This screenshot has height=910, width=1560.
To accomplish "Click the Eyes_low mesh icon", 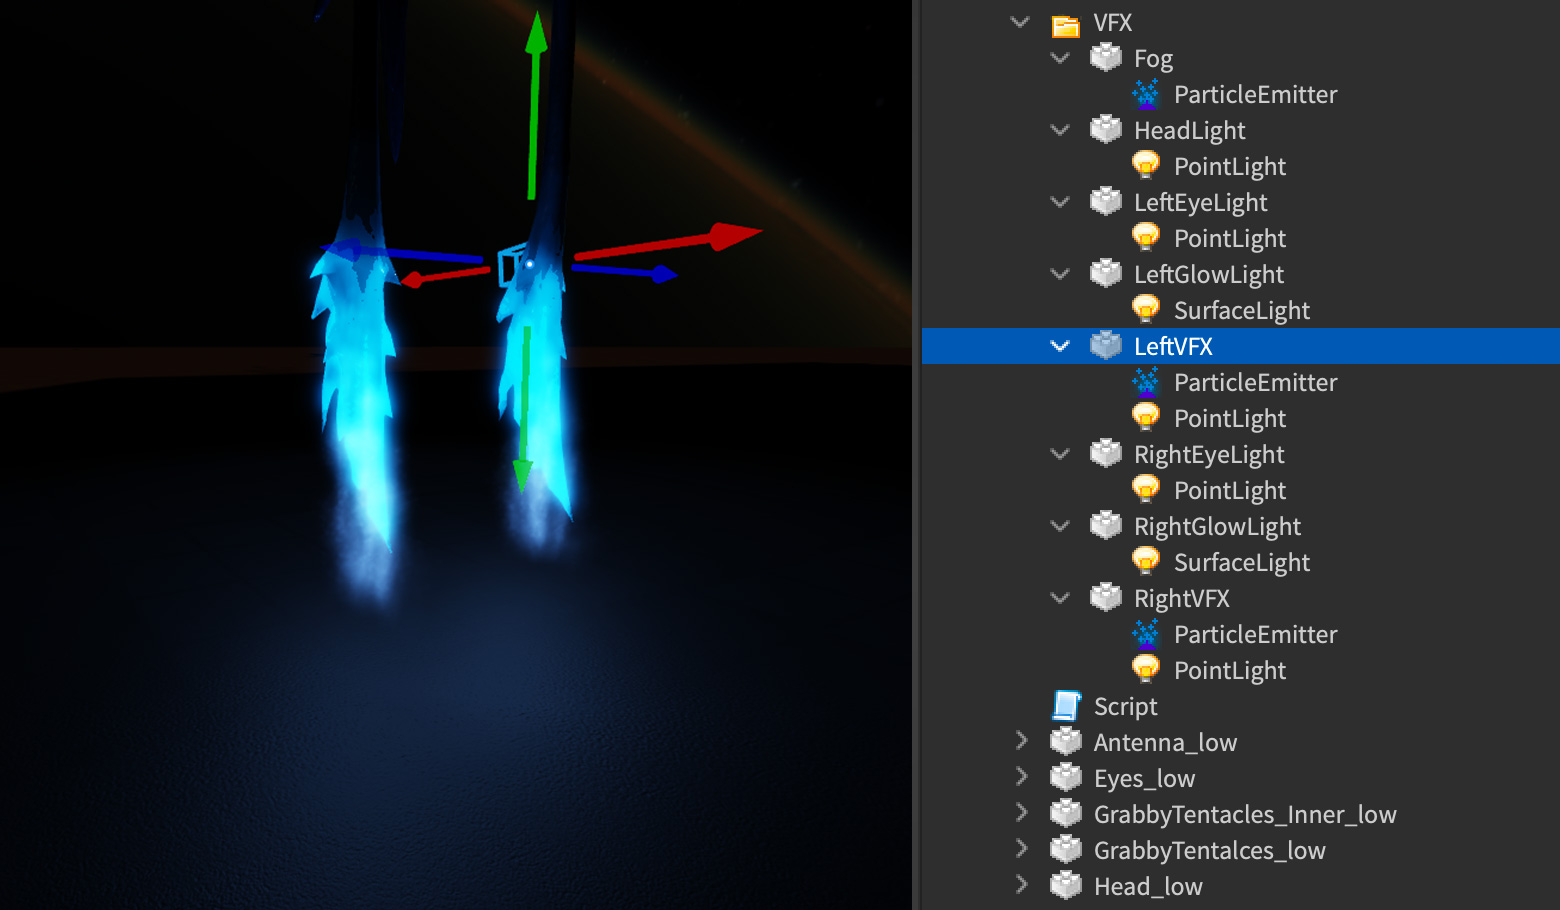I will tap(1066, 777).
